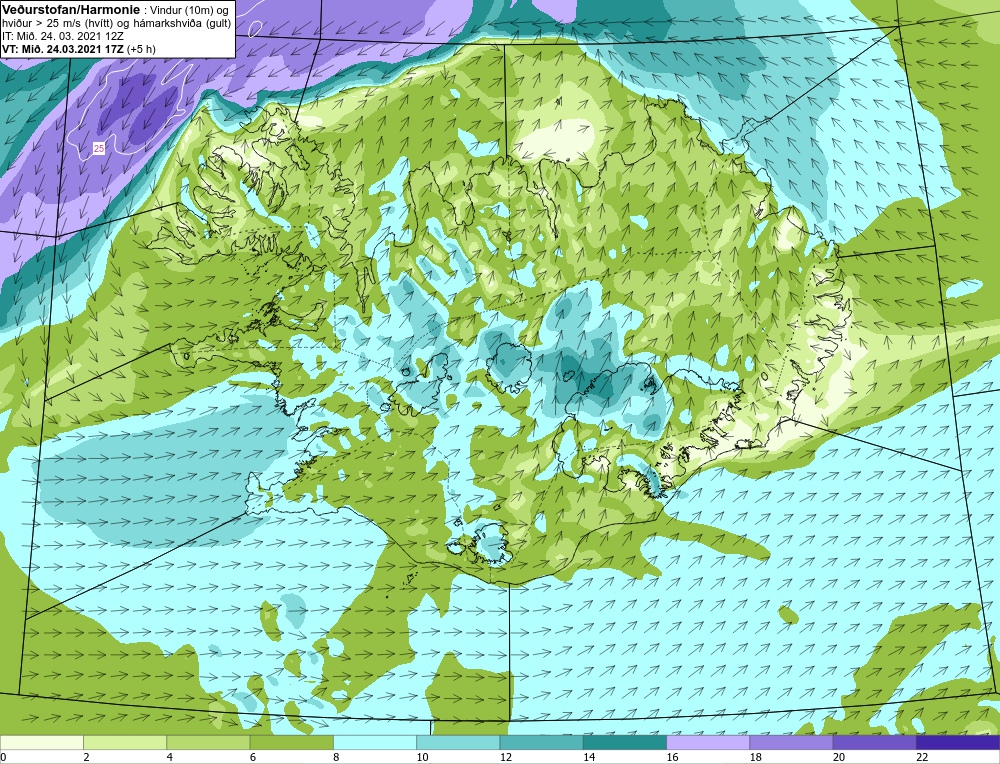The width and height of the screenshot is (1000, 764).
Task: Select the purple 18–20 legend swatch
Action: [x=791, y=742]
